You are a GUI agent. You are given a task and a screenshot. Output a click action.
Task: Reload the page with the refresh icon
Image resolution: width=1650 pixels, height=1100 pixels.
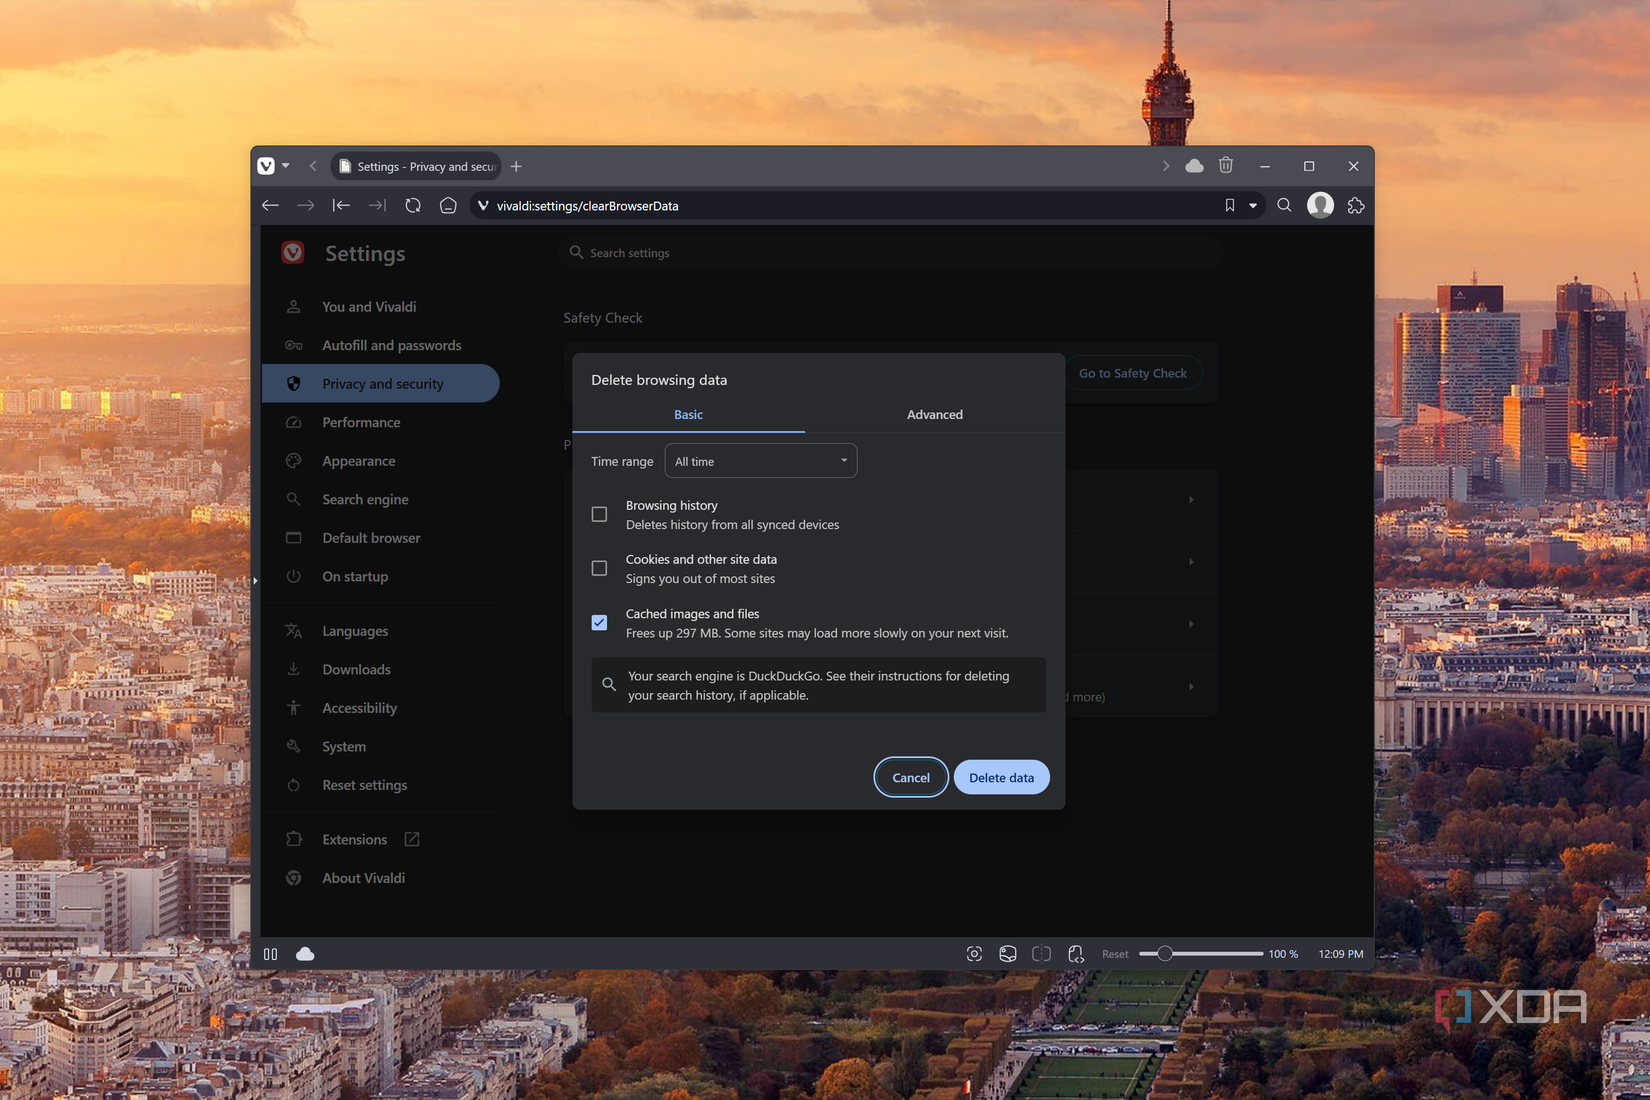point(412,205)
